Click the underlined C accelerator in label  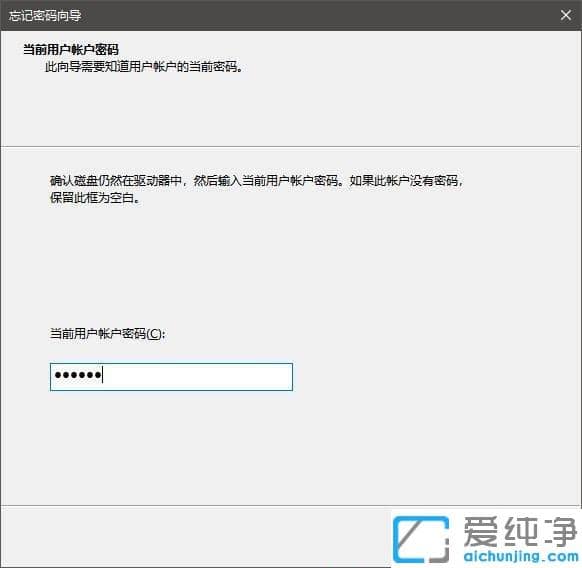click(154, 334)
